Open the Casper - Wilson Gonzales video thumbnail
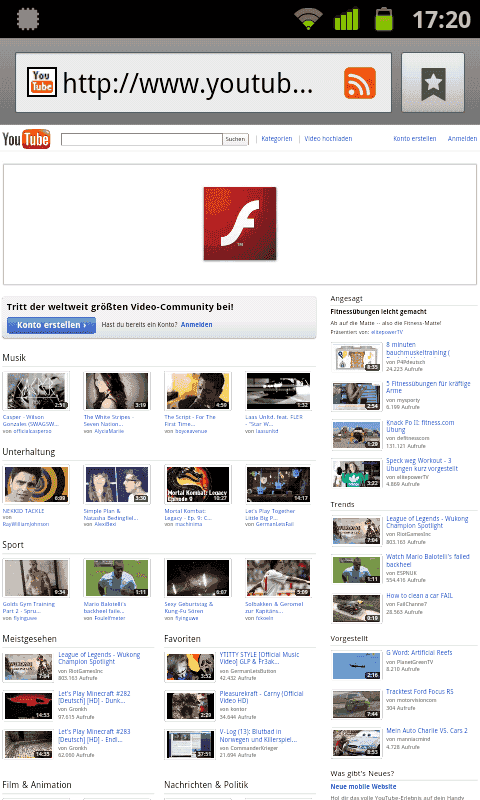This screenshot has width=480, height=800. coord(36,391)
